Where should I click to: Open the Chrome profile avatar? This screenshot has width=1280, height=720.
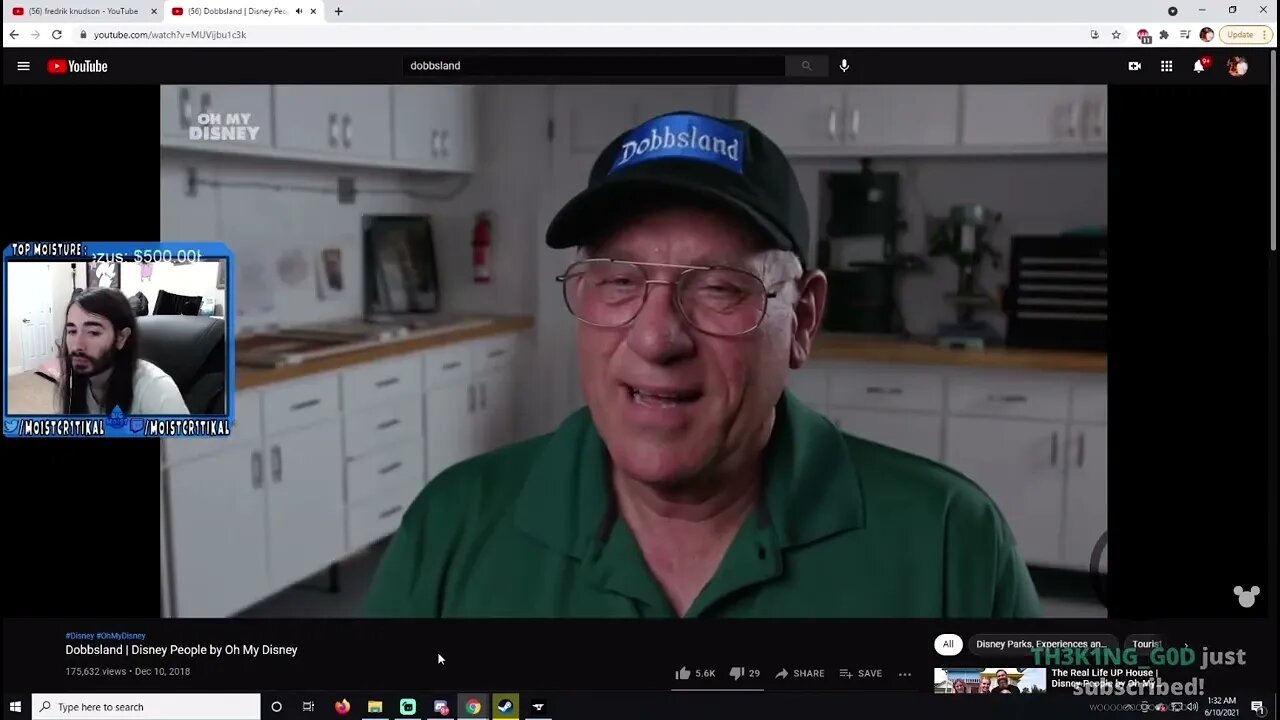click(1207, 35)
